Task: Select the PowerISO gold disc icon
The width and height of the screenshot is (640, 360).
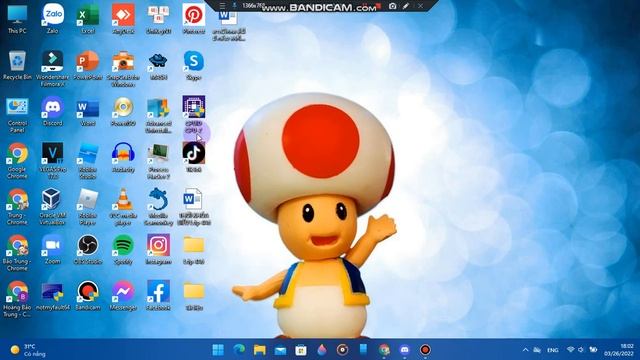Action: click(123, 111)
